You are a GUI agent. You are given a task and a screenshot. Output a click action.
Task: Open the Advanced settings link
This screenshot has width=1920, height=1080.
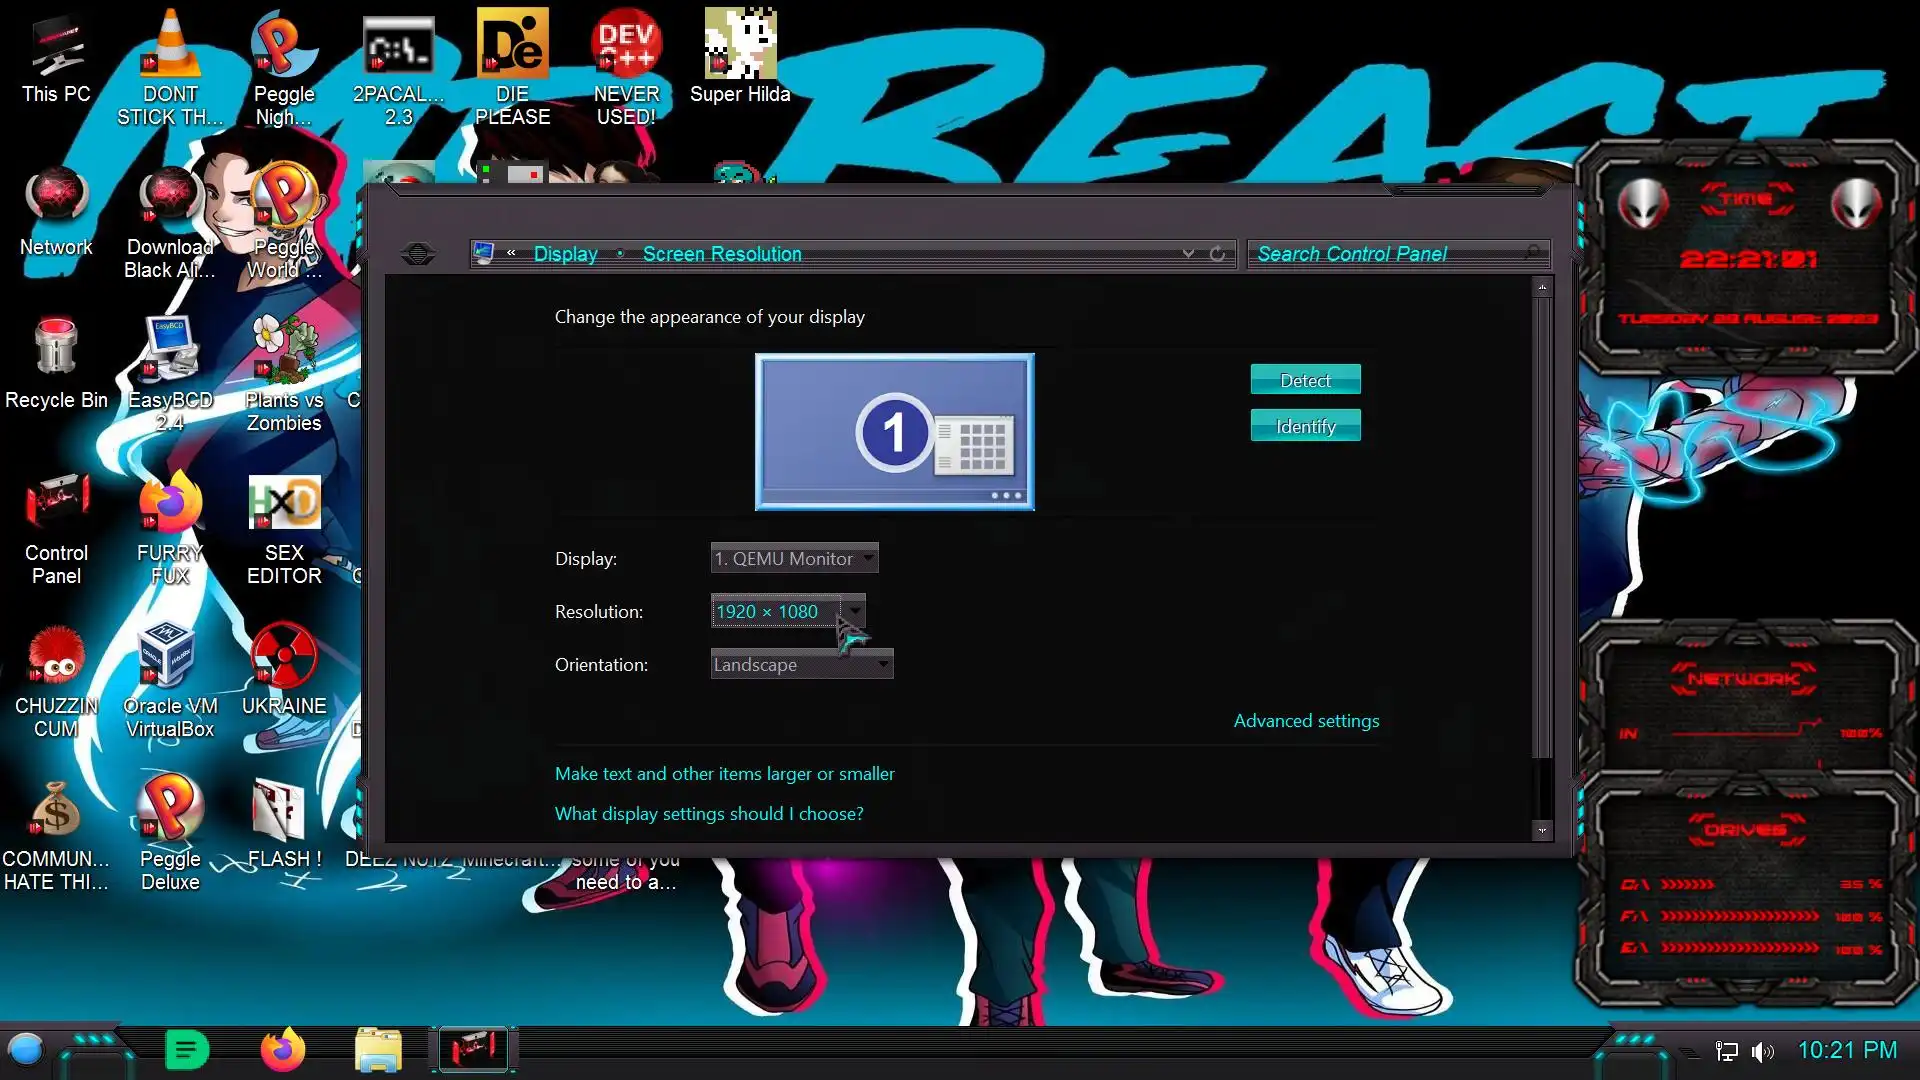click(1305, 720)
